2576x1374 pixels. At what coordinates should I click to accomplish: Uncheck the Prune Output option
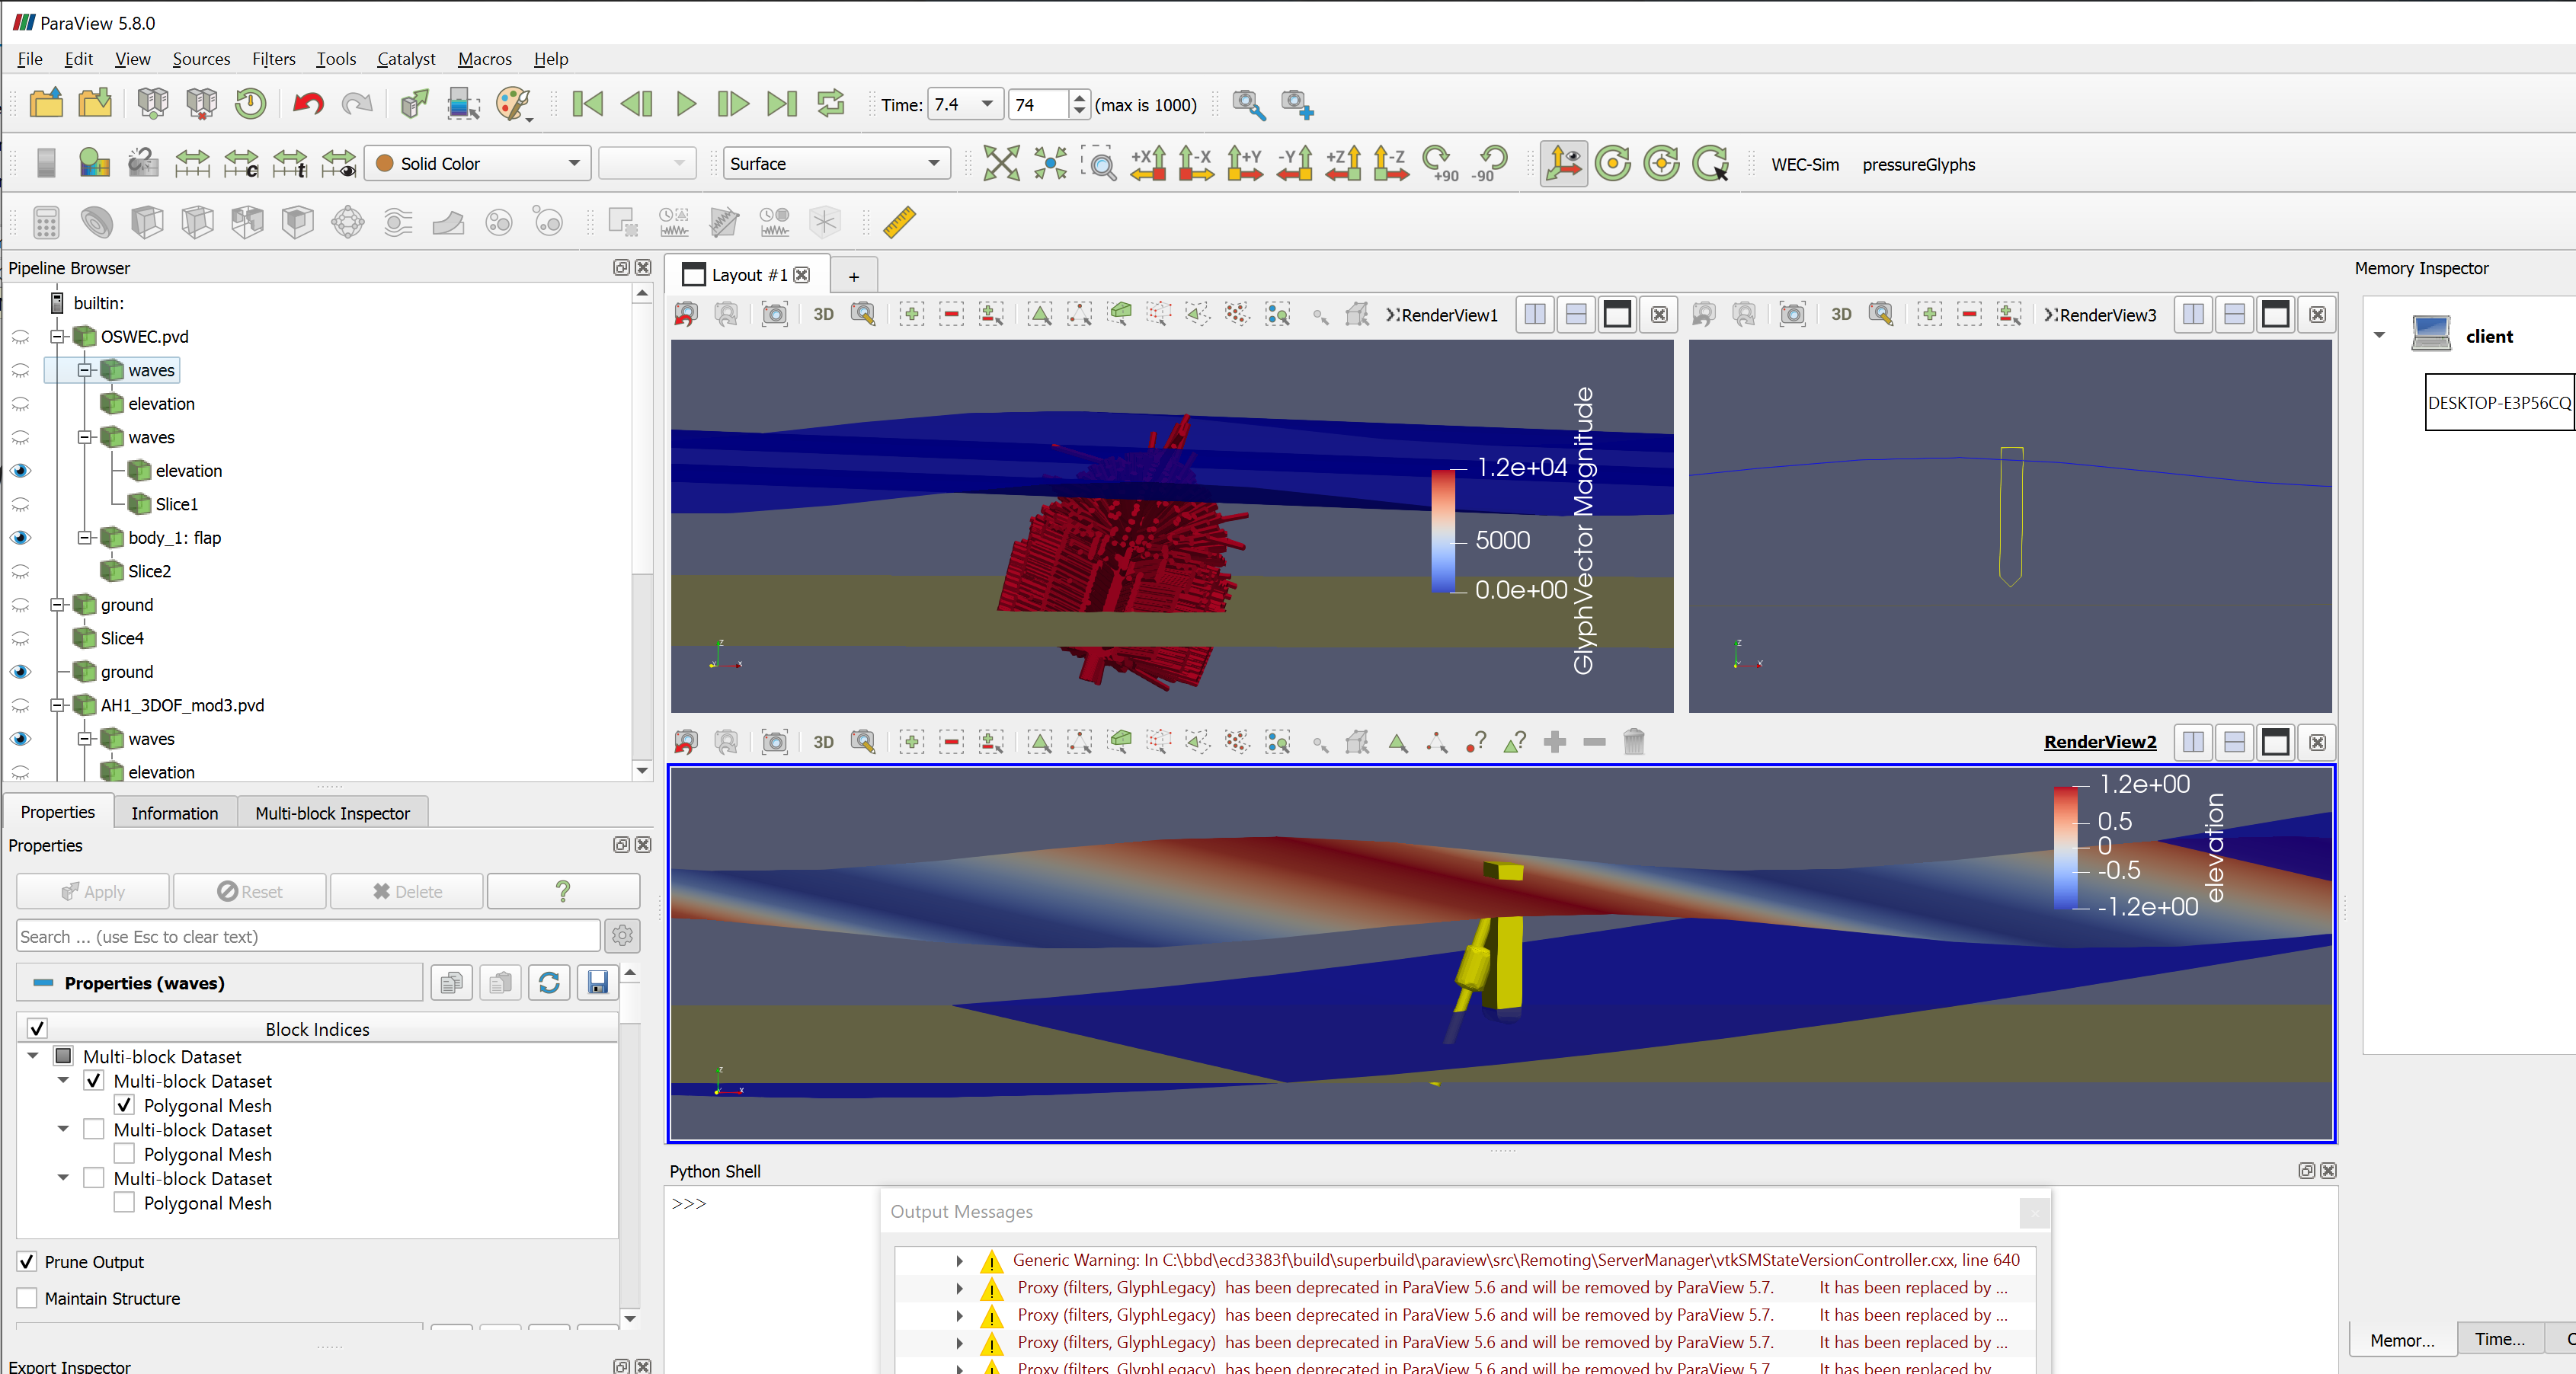(27, 1261)
